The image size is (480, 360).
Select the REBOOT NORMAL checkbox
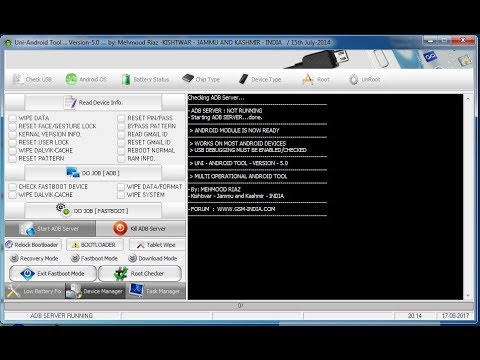click(x=121, y=151)
